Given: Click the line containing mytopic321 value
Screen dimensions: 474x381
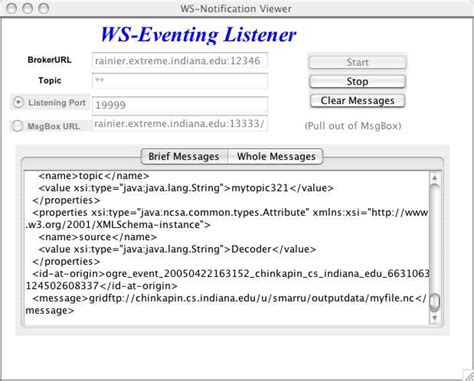Looking at the screenshot, I should (186, 188).
